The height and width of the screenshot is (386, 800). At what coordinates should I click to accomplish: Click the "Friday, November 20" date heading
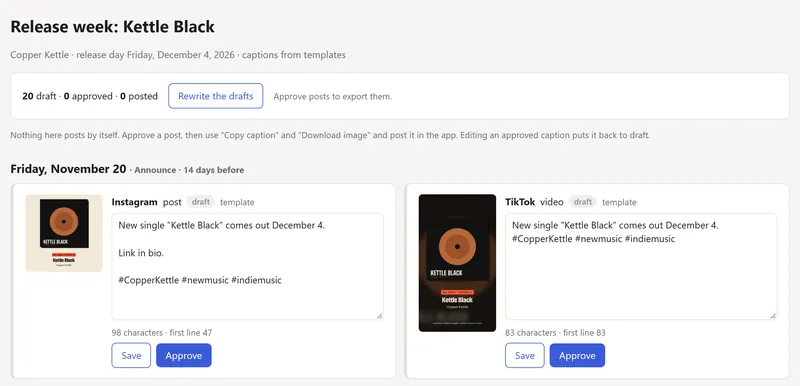click(x=68, y=169)
